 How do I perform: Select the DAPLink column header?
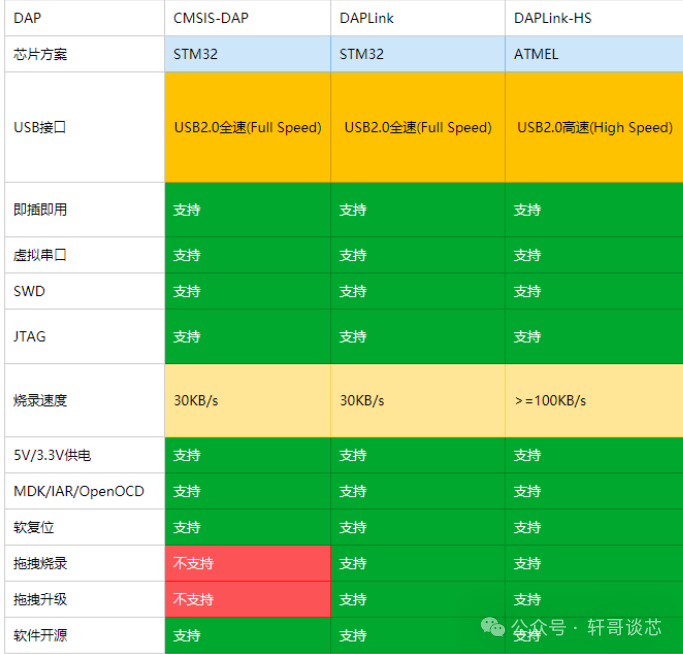[x=418, y=18]
